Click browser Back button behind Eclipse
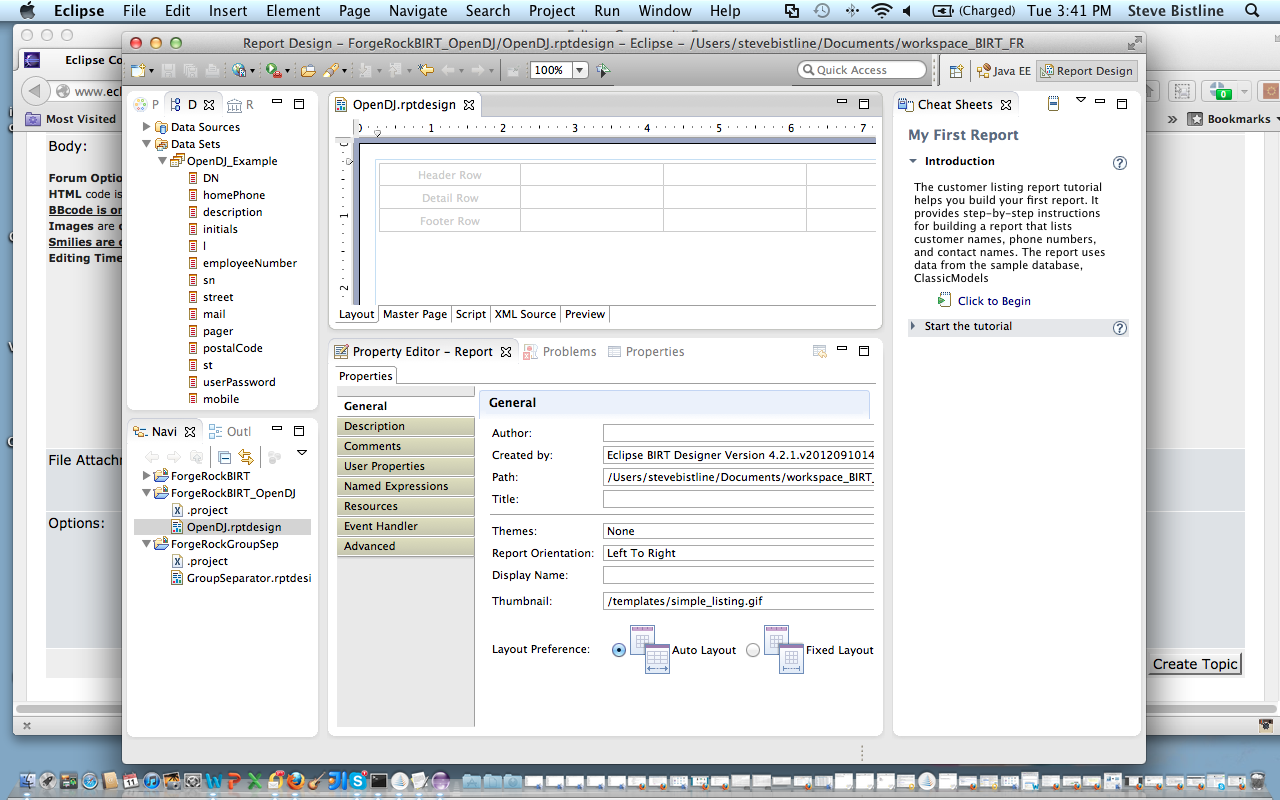This screenshot has height=800, width=1280. 34,90
